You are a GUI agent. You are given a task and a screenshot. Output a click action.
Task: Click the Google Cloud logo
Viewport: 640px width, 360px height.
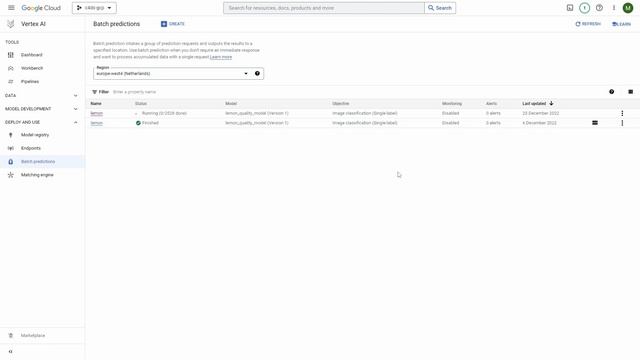pos(41,8)
